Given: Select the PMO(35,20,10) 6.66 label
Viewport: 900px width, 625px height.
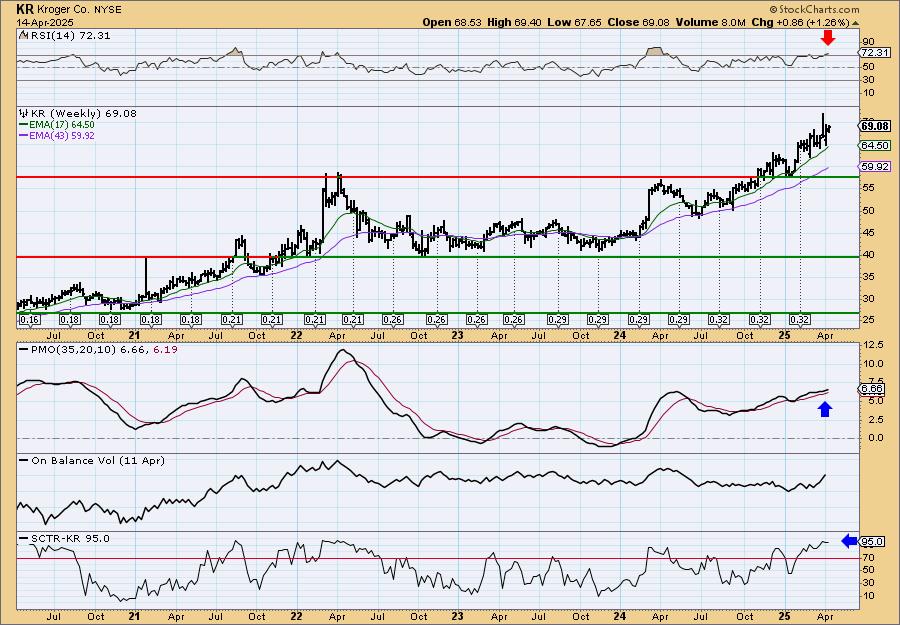Looking at the screenshot, I should click(90, 348).
